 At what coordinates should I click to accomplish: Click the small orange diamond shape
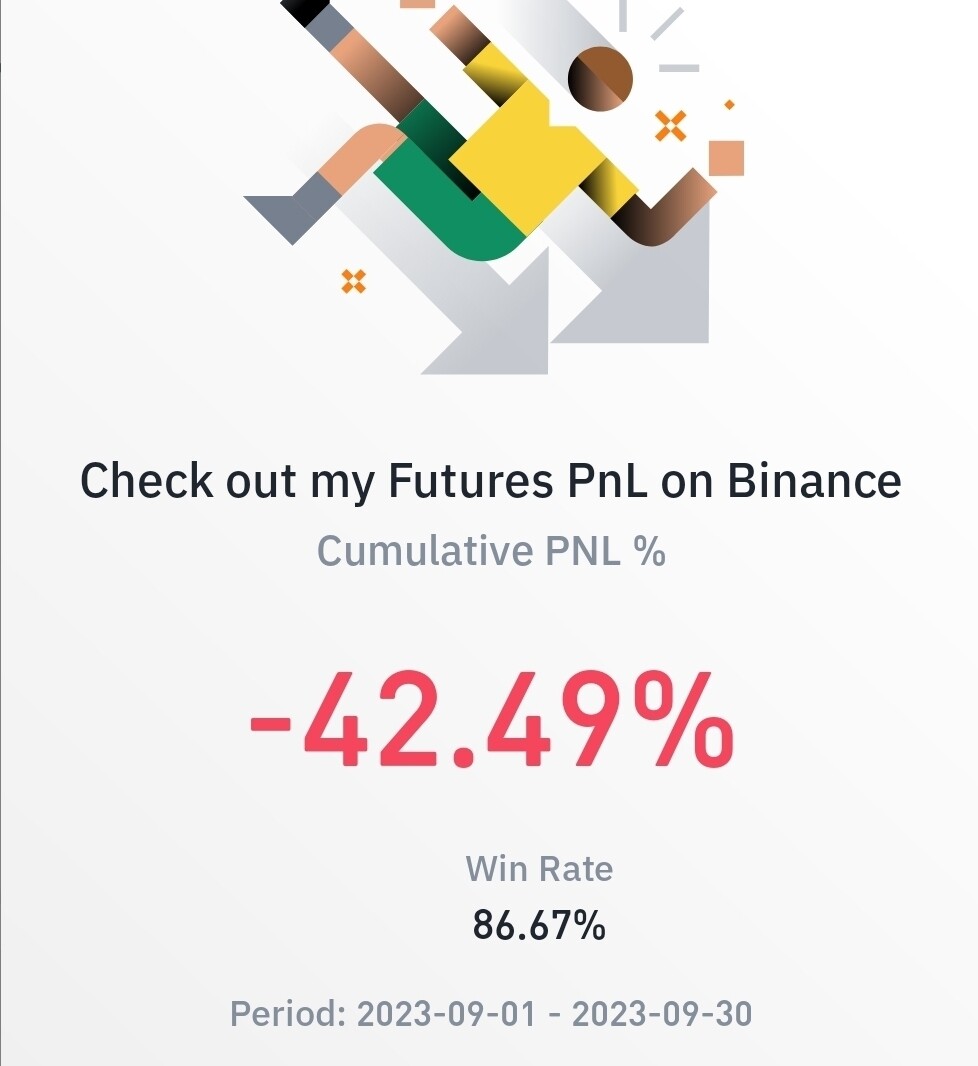tap(729, 104)
